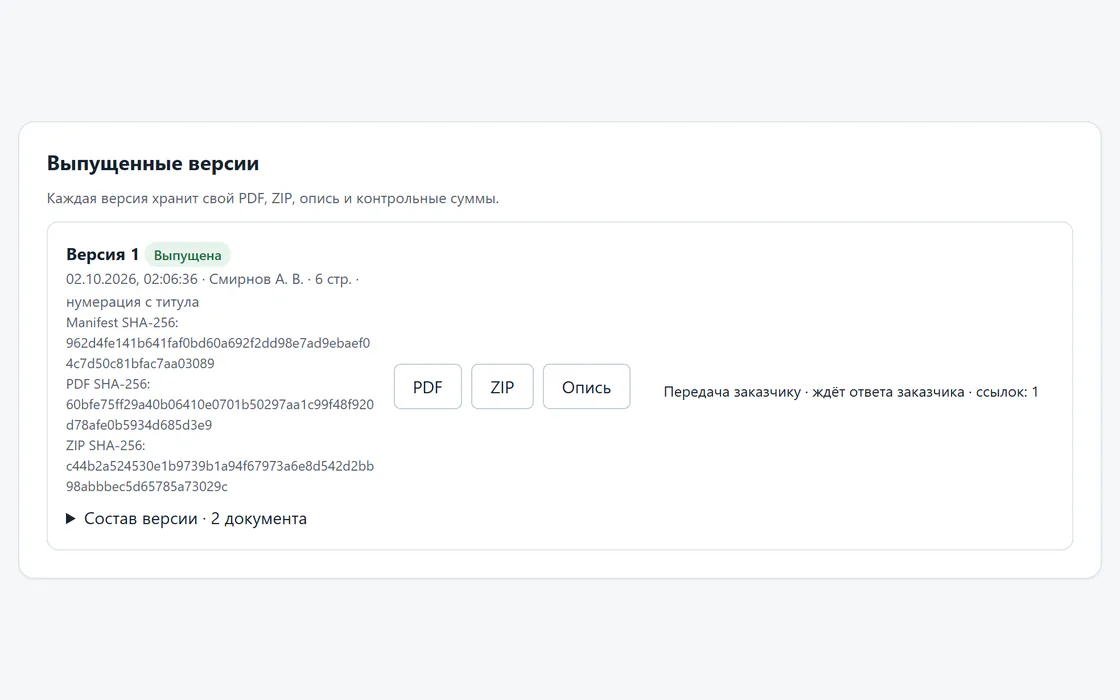Download the PDF of Версия 1
1120x700 pixels.
[x=428, y=386]
